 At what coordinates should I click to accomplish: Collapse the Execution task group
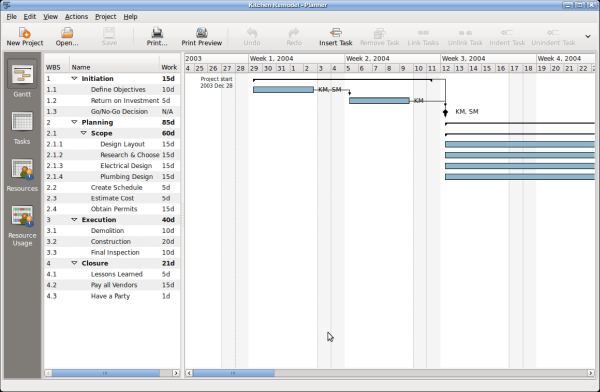point(74,220)
